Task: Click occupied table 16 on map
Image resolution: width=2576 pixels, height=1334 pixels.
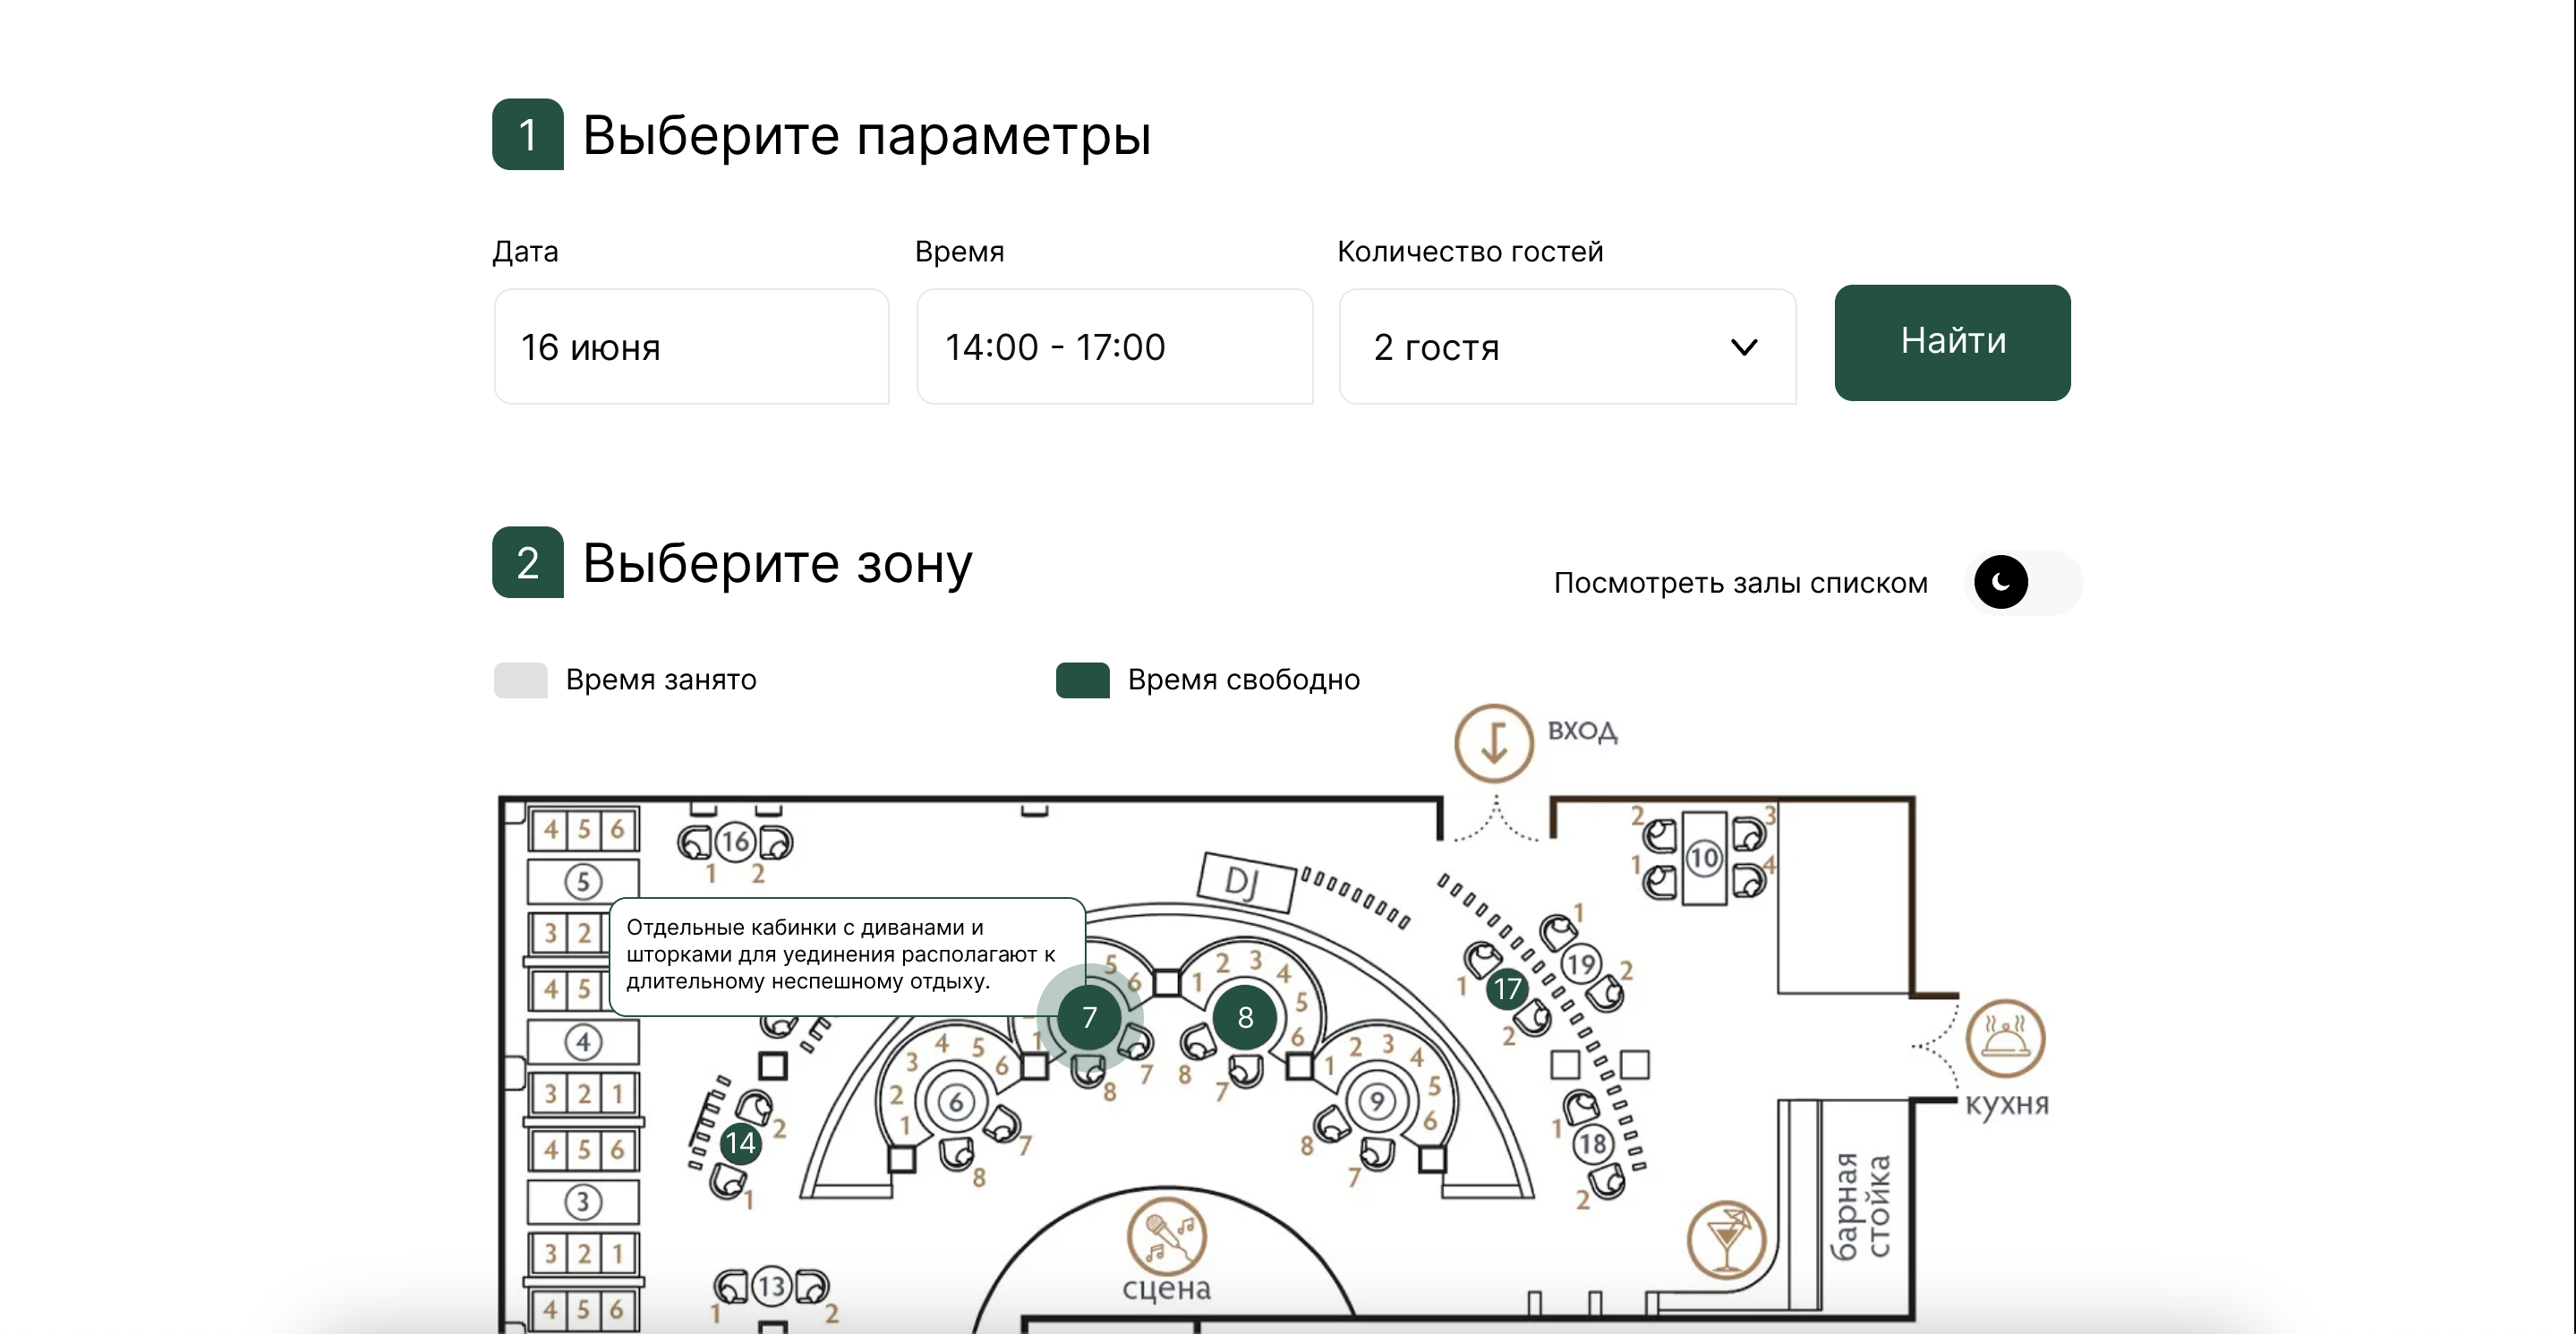Action: (x=735, y=842)
